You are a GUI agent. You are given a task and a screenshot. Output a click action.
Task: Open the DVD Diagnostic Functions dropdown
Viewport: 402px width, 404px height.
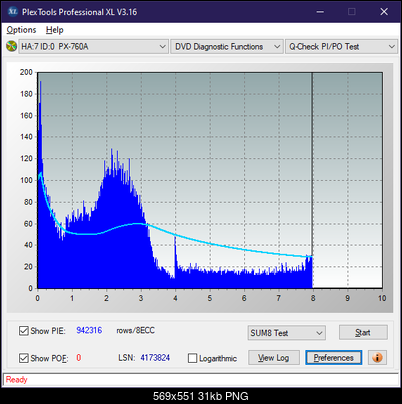[226, 46]
